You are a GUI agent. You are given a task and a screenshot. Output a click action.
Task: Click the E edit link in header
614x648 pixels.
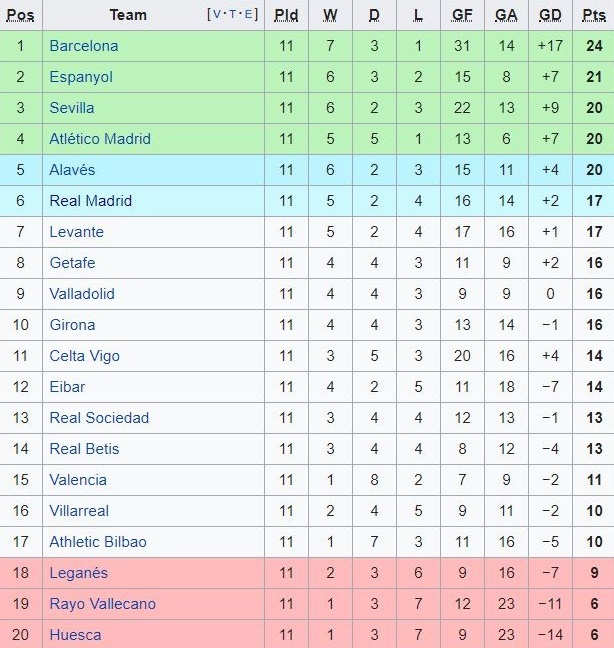click(x=247, y=15)
